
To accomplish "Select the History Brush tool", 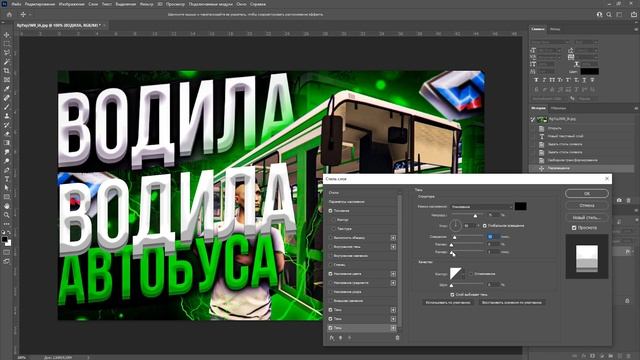I will tap(7, 125).
